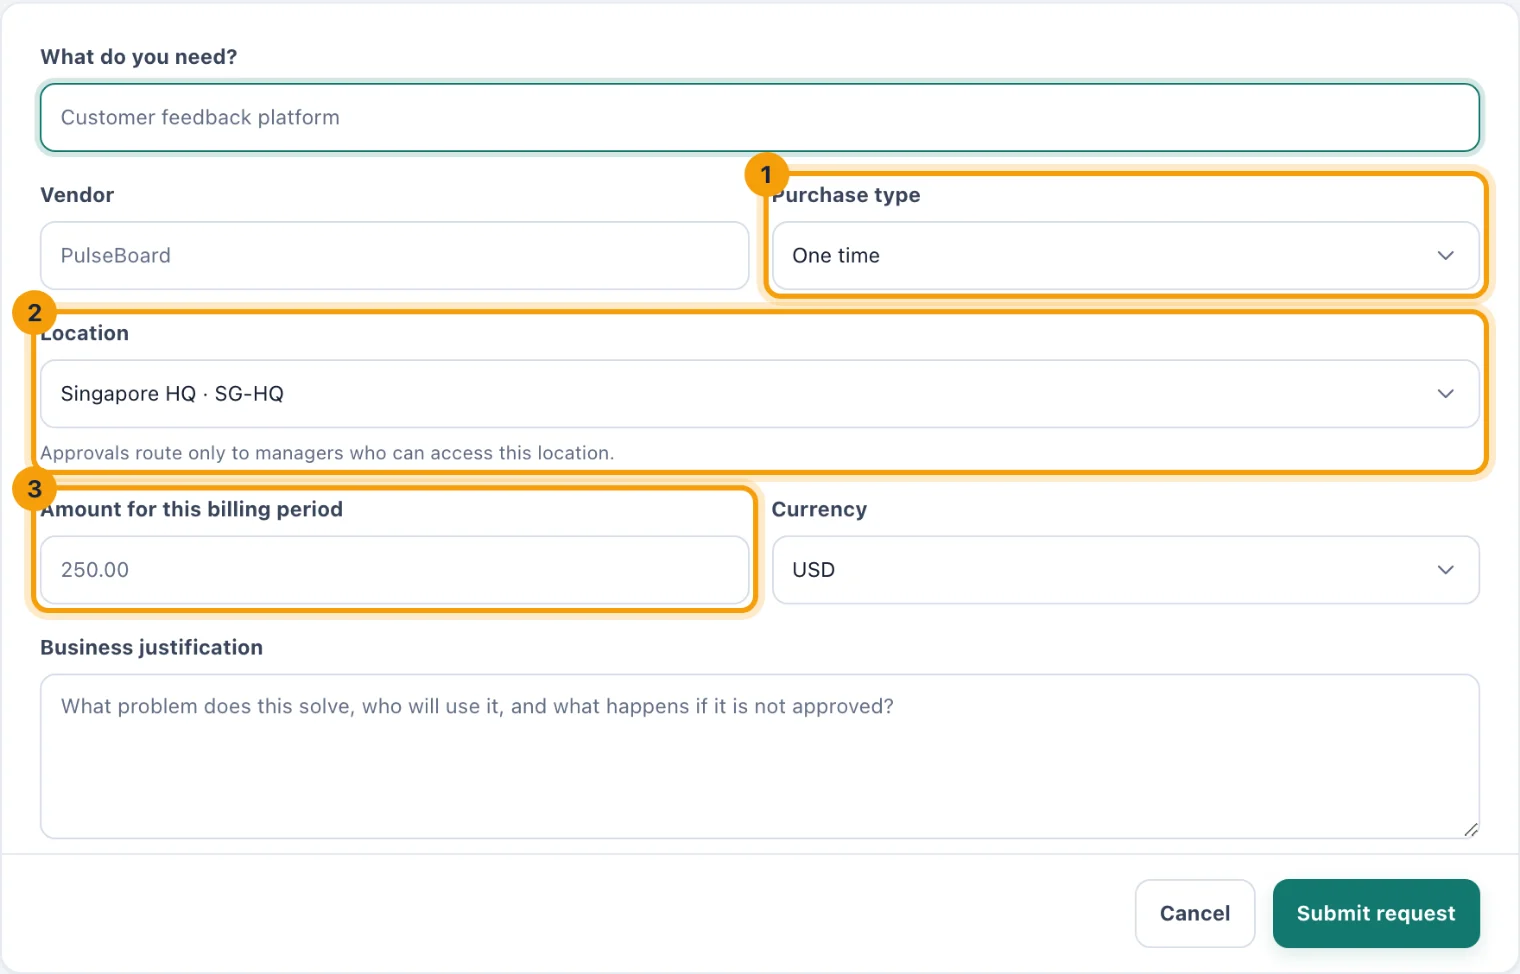Click the 'Currency' label
Screen dimensions: 1520x974
click(x=819, y=510)
